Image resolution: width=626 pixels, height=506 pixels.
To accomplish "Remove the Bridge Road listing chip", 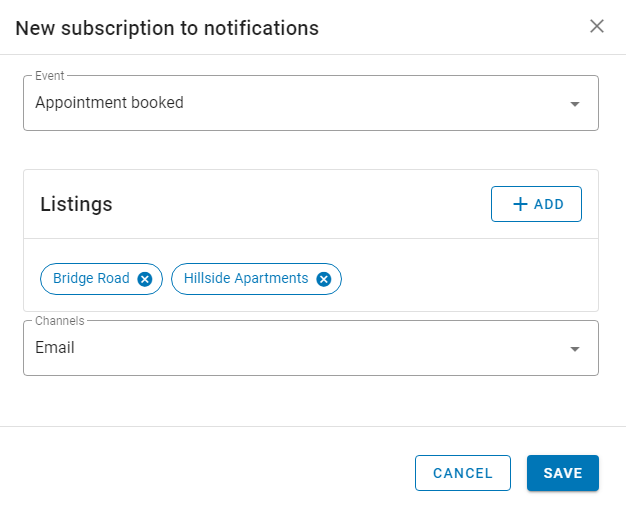I will (x=145, y=279).
